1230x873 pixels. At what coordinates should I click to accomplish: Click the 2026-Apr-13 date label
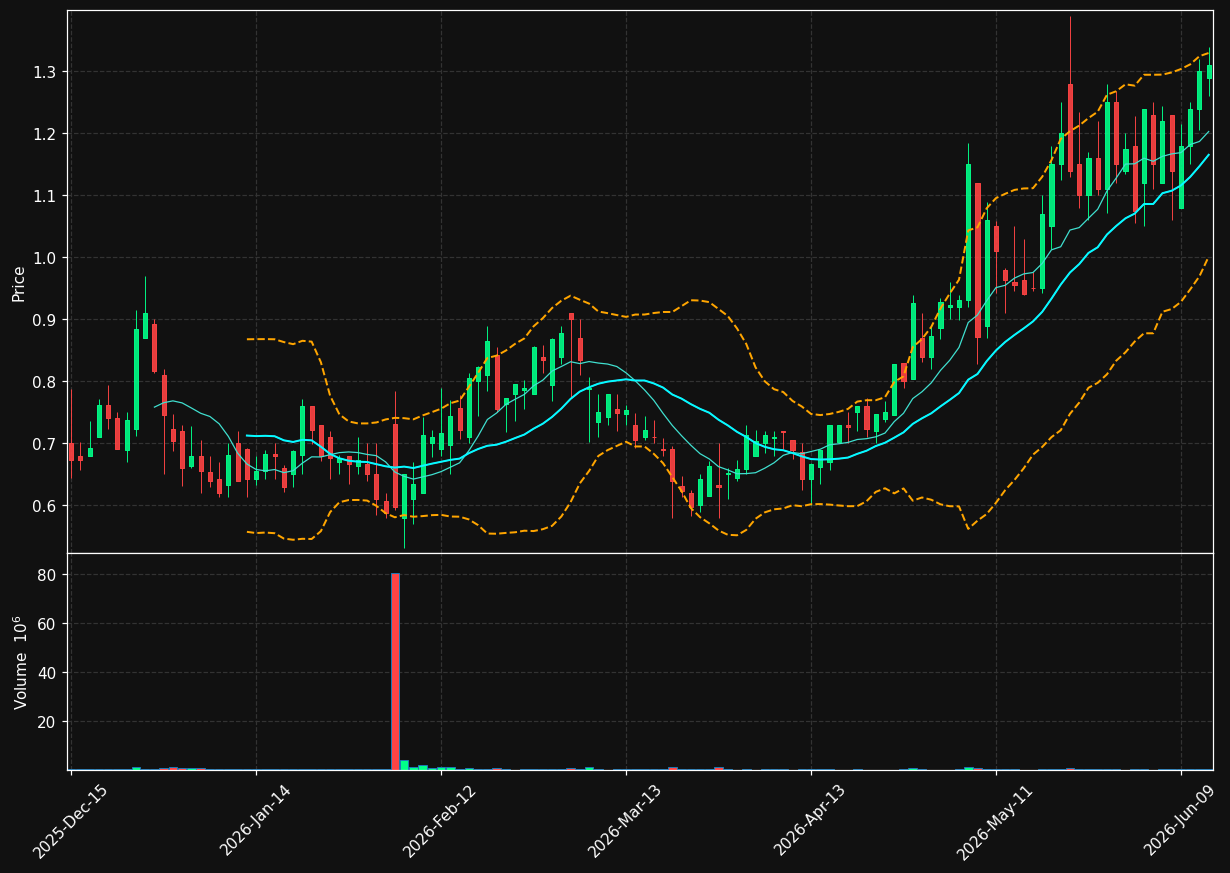pos(811,820)
